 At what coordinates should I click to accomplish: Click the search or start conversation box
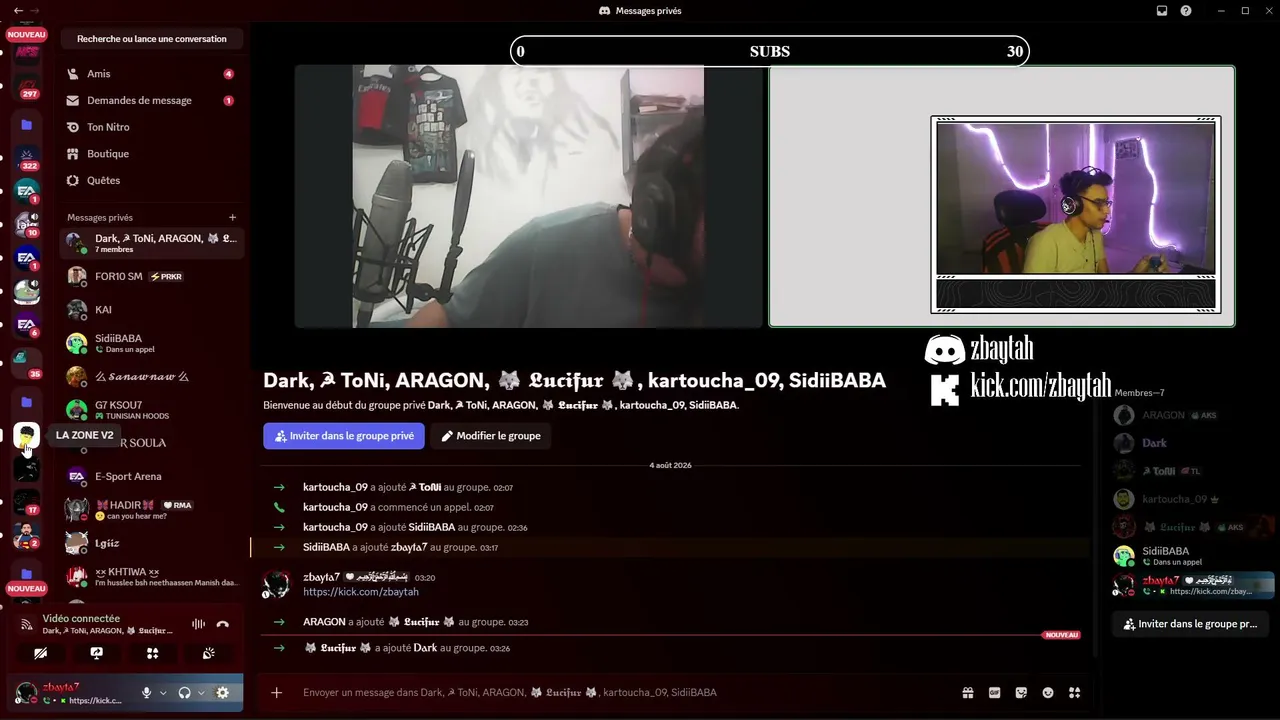[x=152, y=39]
